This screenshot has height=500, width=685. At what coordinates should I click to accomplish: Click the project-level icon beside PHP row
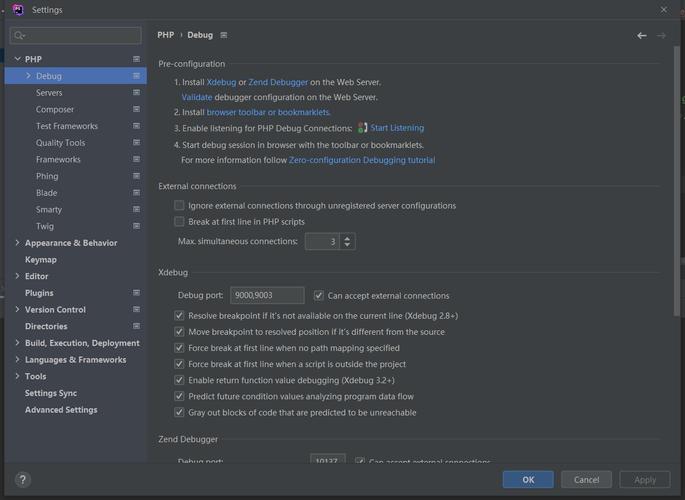(136, 59)
